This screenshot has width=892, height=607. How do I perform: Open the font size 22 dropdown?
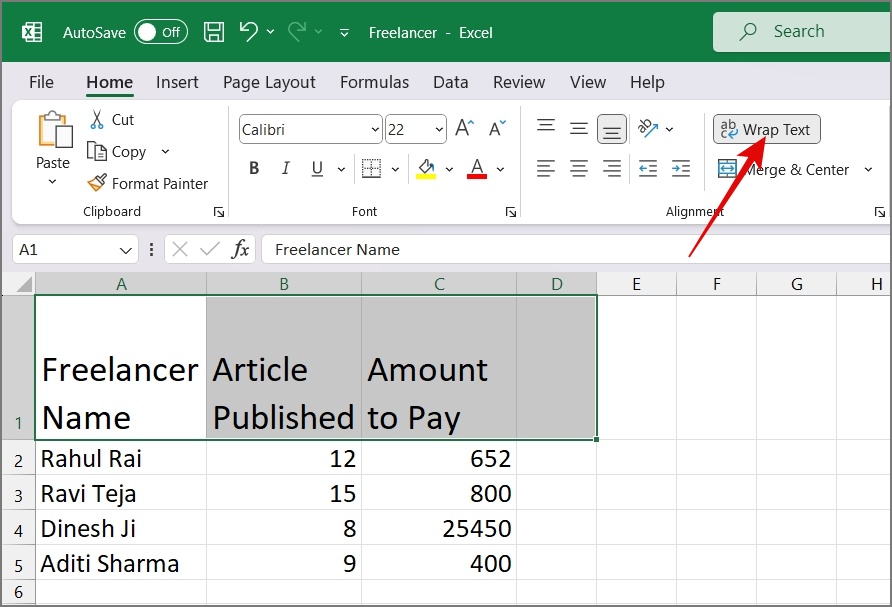(x=439, y=130)
